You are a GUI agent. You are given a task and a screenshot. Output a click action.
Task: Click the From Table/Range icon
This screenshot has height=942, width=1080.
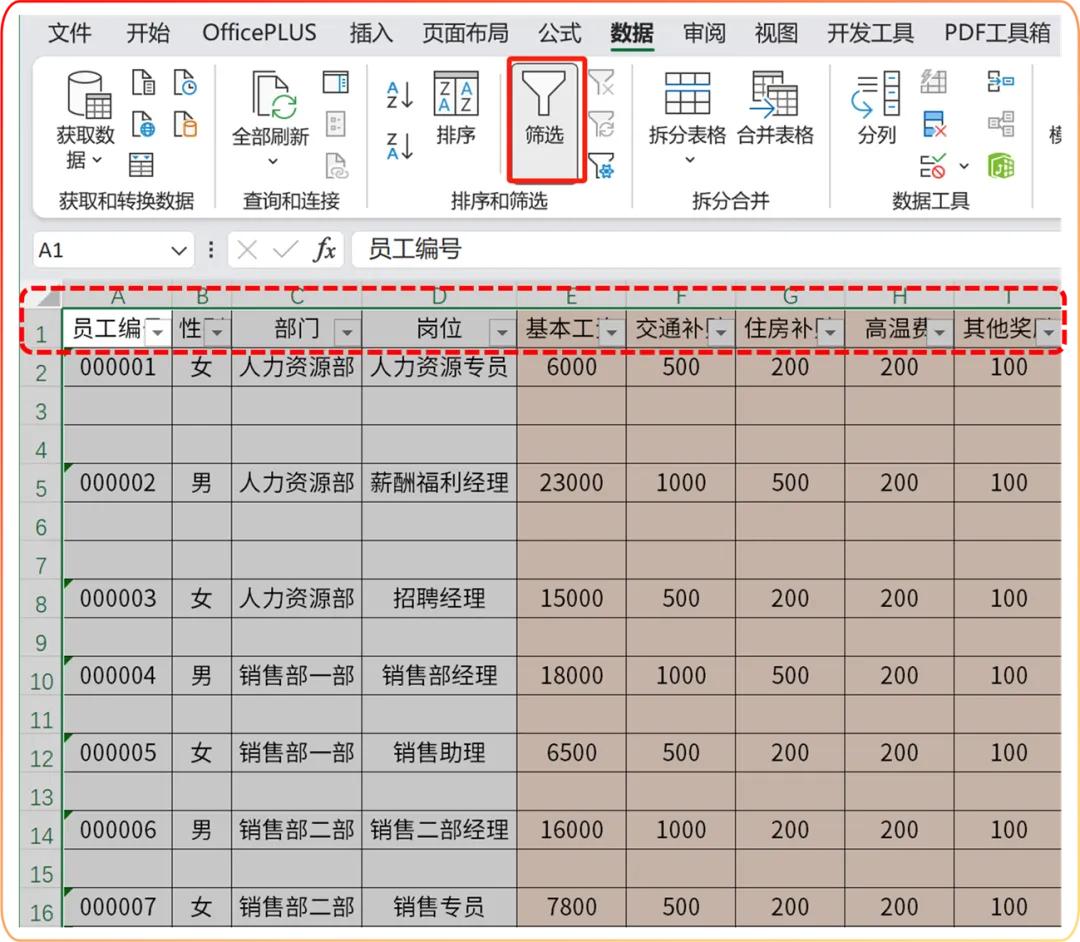coord(141,165)
